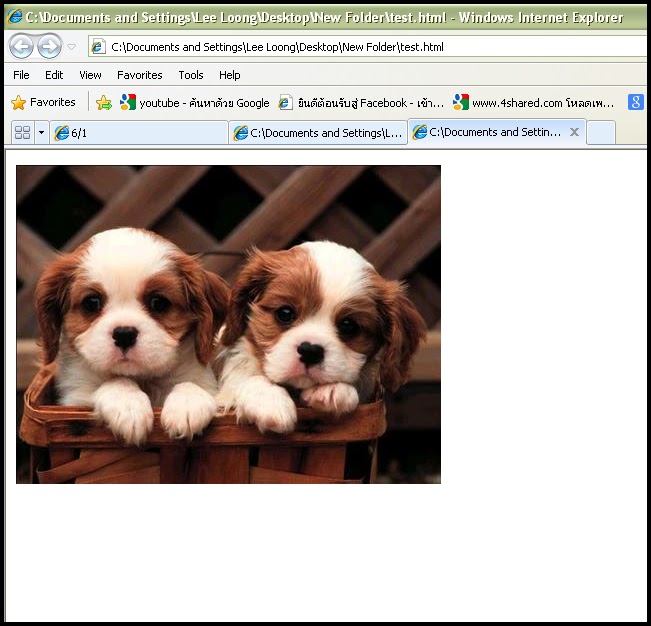
Task: Open the Quick Tabs grid button
Action: coord(22,133)
